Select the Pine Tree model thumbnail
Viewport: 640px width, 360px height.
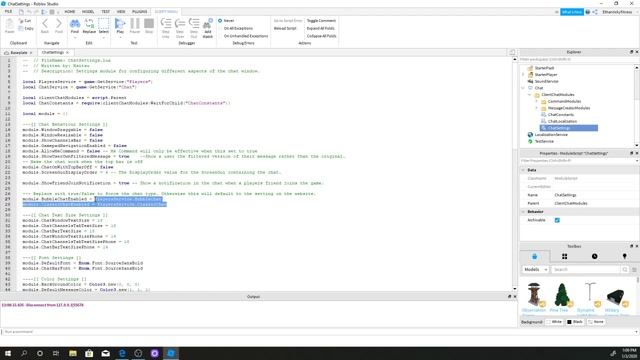click(562, 295)
